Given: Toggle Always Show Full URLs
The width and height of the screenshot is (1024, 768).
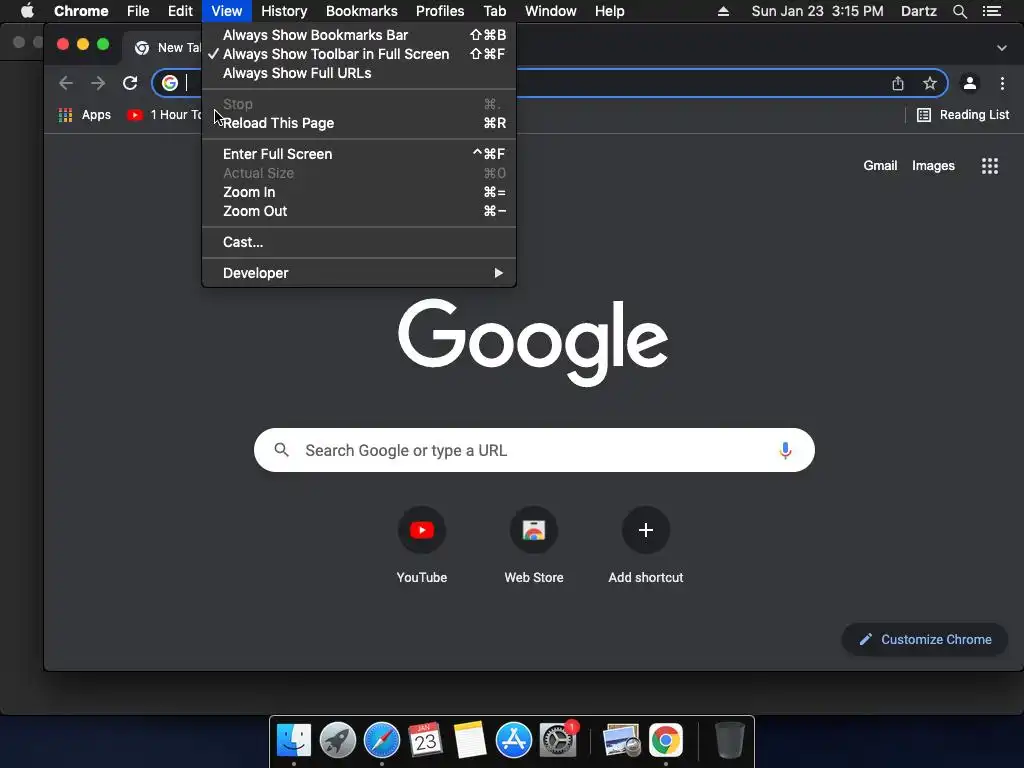Looking at the screenshot, I should pos(359,73).
